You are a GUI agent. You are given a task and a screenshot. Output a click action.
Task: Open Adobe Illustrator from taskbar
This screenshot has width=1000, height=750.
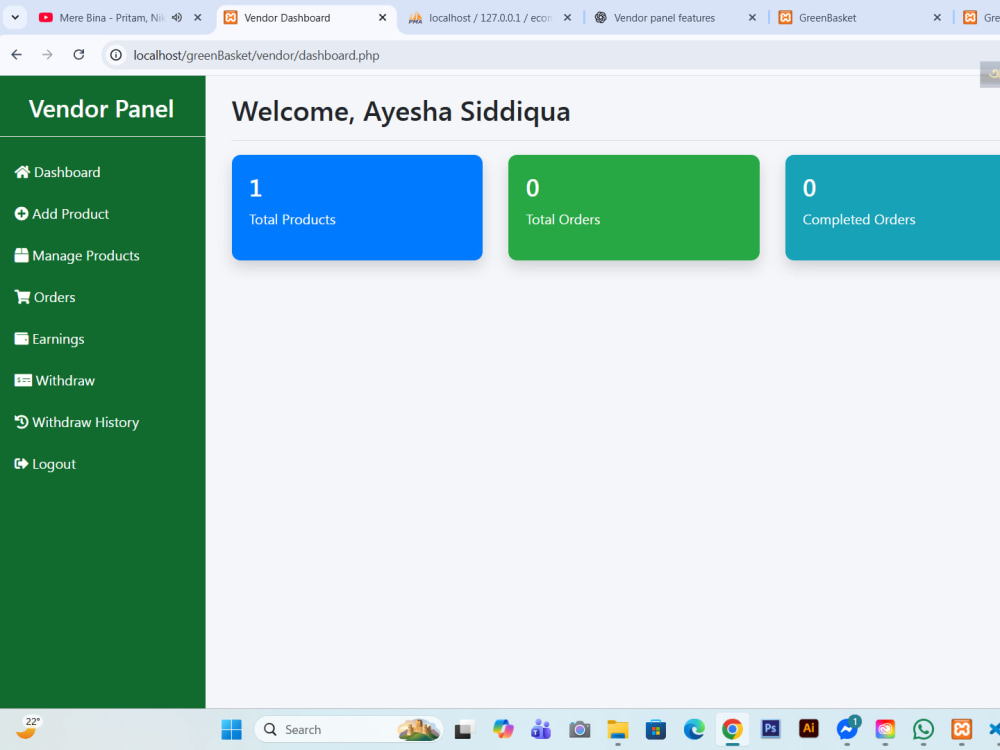point(809,728)
